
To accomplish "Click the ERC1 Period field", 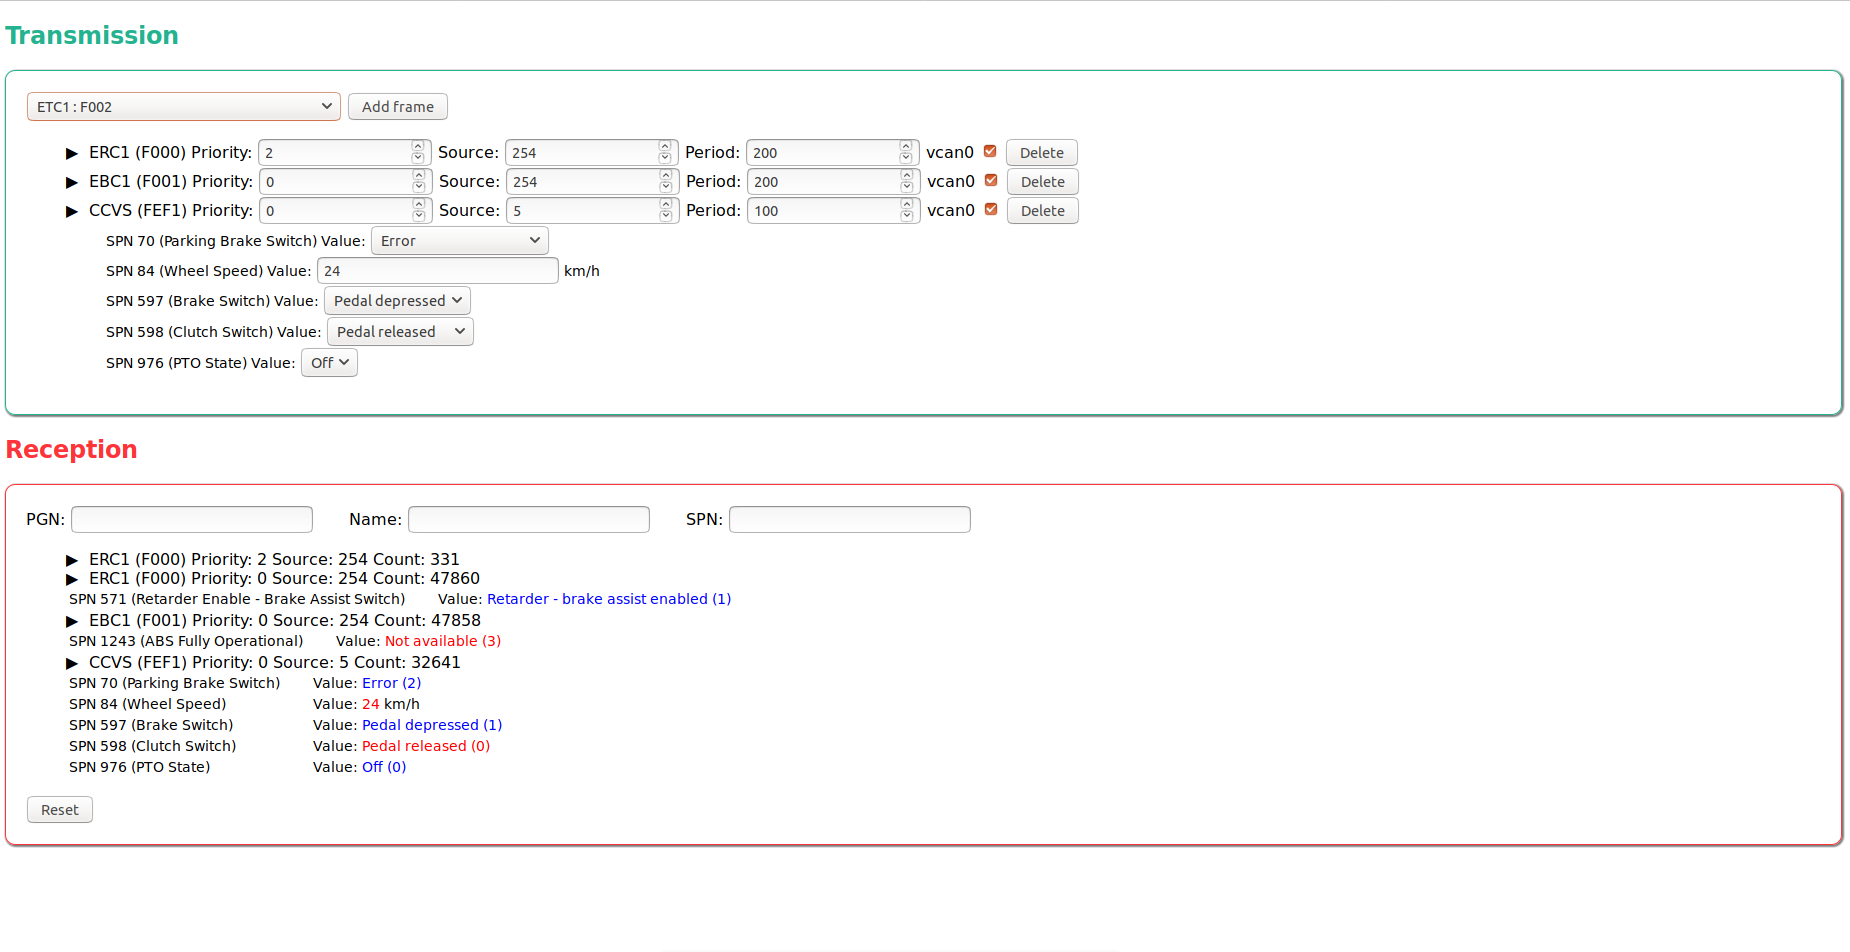I will pyautogui.click(x=832, y=153).
